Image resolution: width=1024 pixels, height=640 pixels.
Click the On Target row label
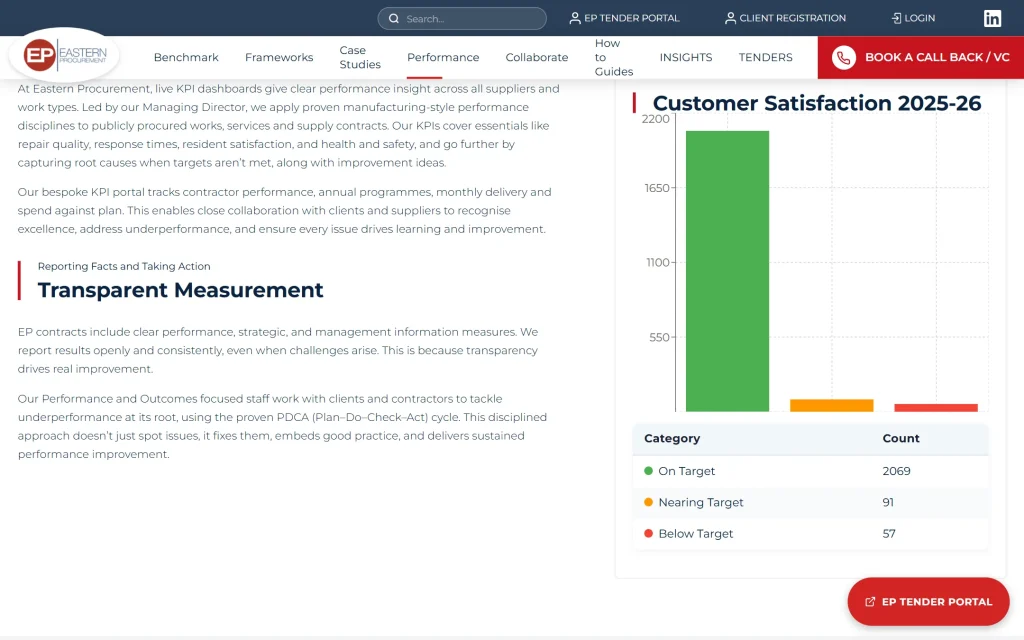pyautogui.click(x=686, y=471)
